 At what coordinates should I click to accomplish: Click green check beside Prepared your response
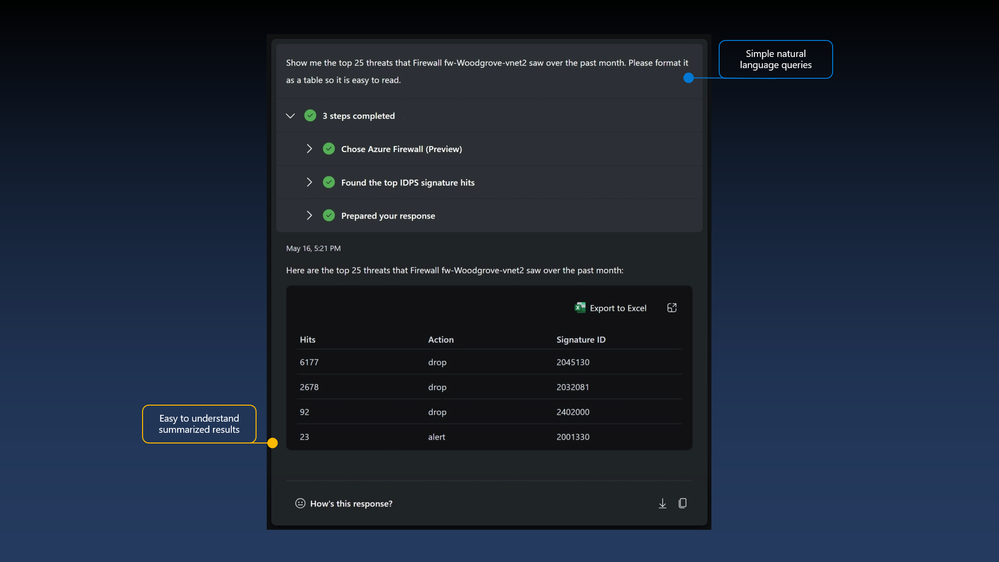coord(329,215)
